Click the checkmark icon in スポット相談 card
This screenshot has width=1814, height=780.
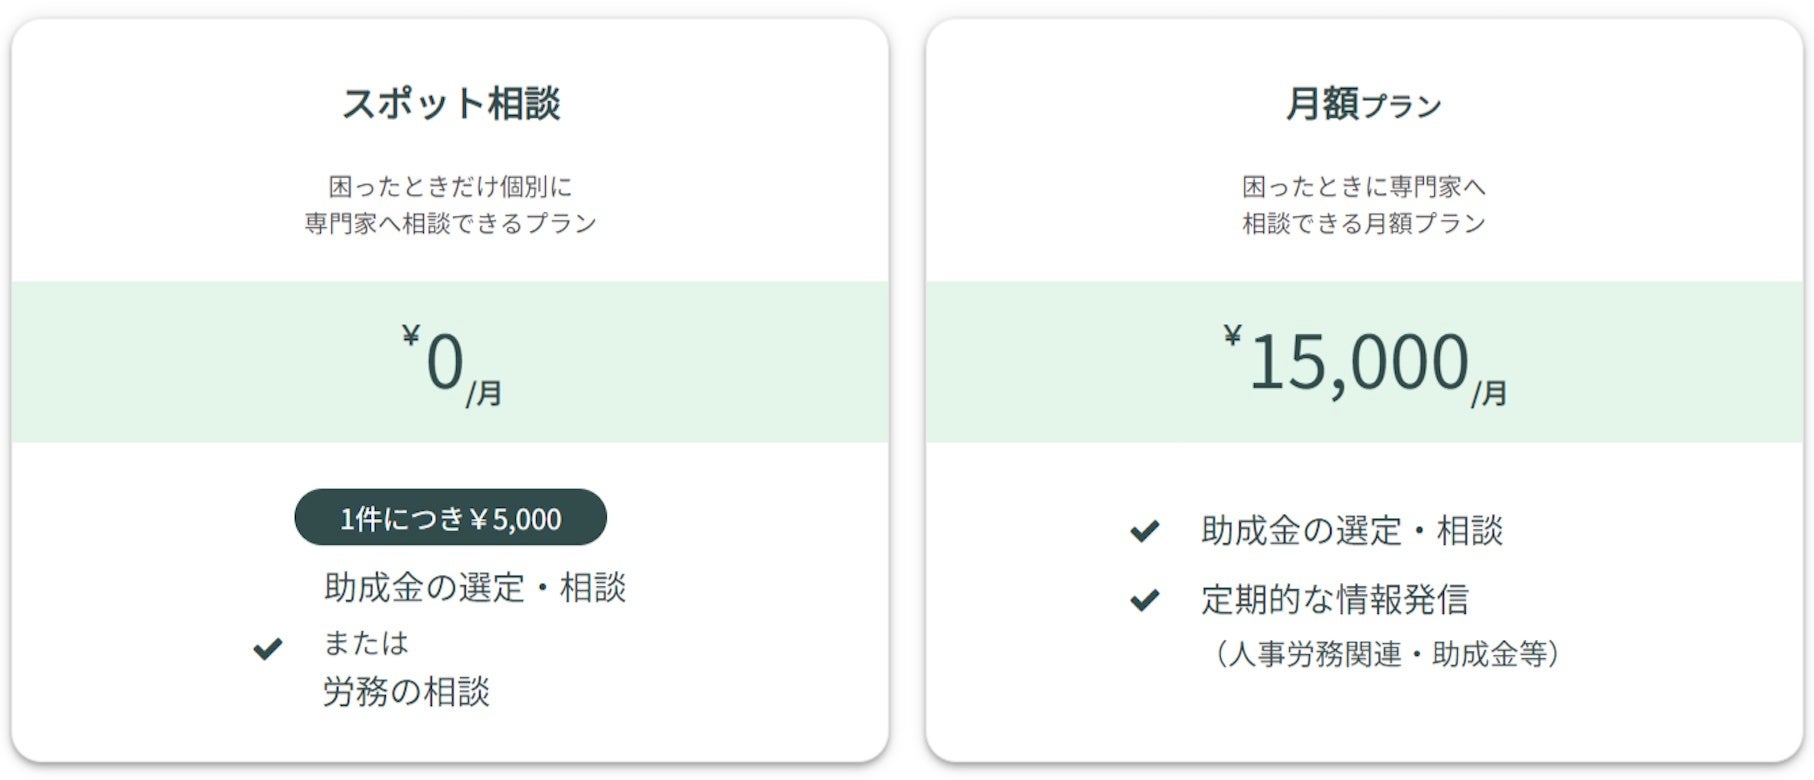[268, 649]
